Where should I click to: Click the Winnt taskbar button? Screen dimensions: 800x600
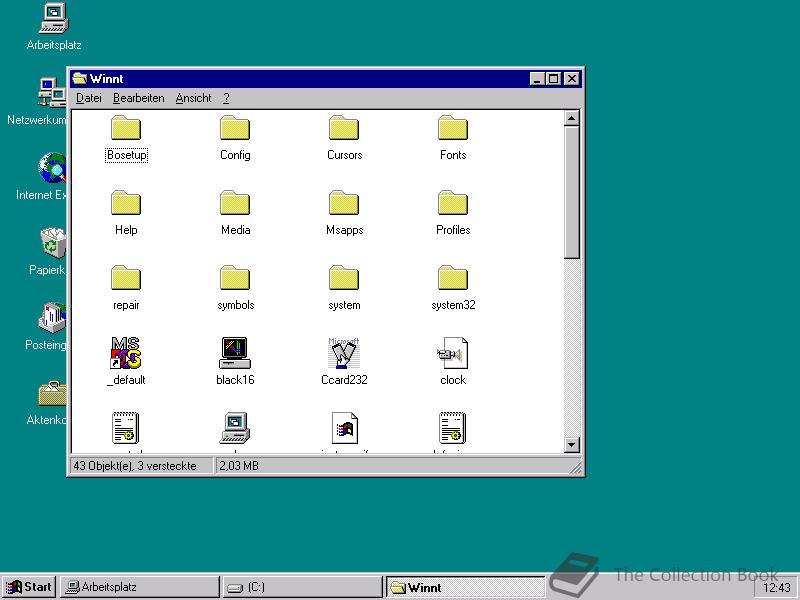465,588
